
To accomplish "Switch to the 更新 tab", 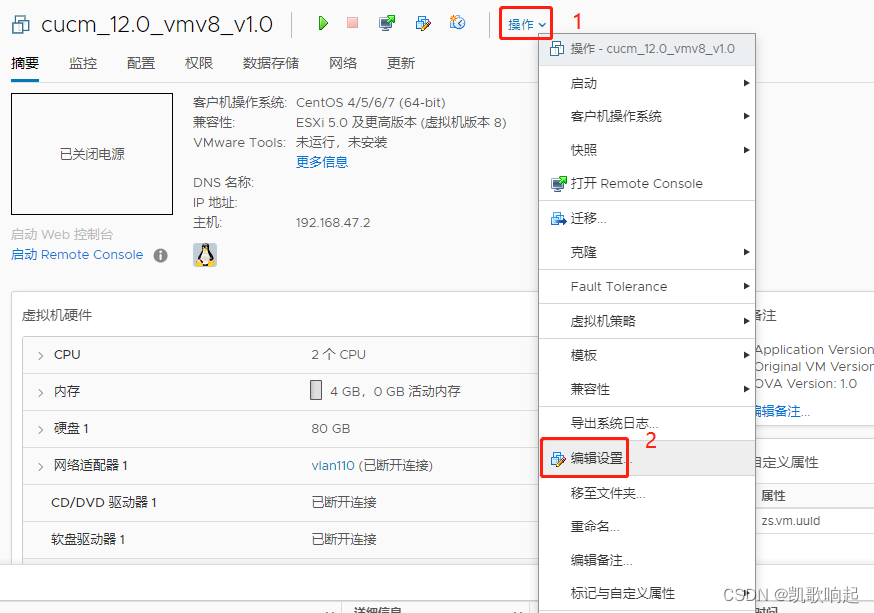I will (399, 62).
